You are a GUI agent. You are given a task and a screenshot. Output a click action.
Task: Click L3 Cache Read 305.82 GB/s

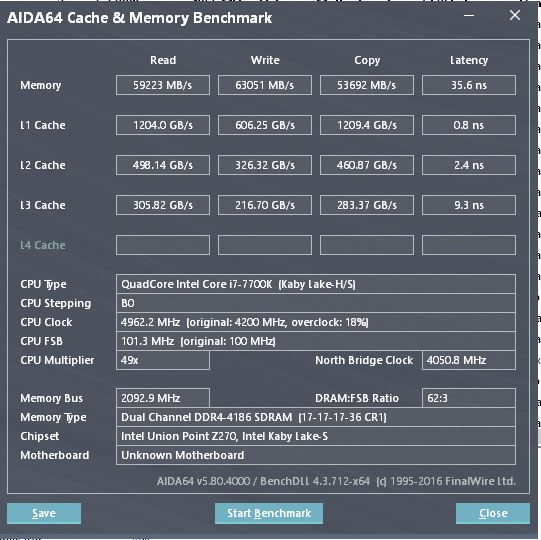tap(163, 205)
